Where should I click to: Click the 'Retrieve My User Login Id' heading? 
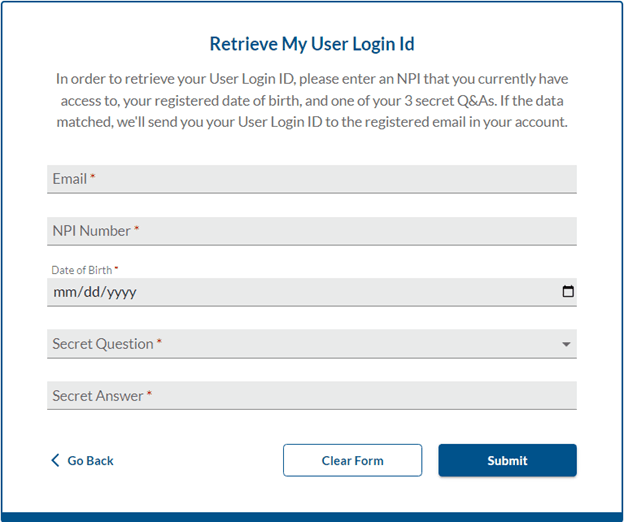(x=312, y=44)
